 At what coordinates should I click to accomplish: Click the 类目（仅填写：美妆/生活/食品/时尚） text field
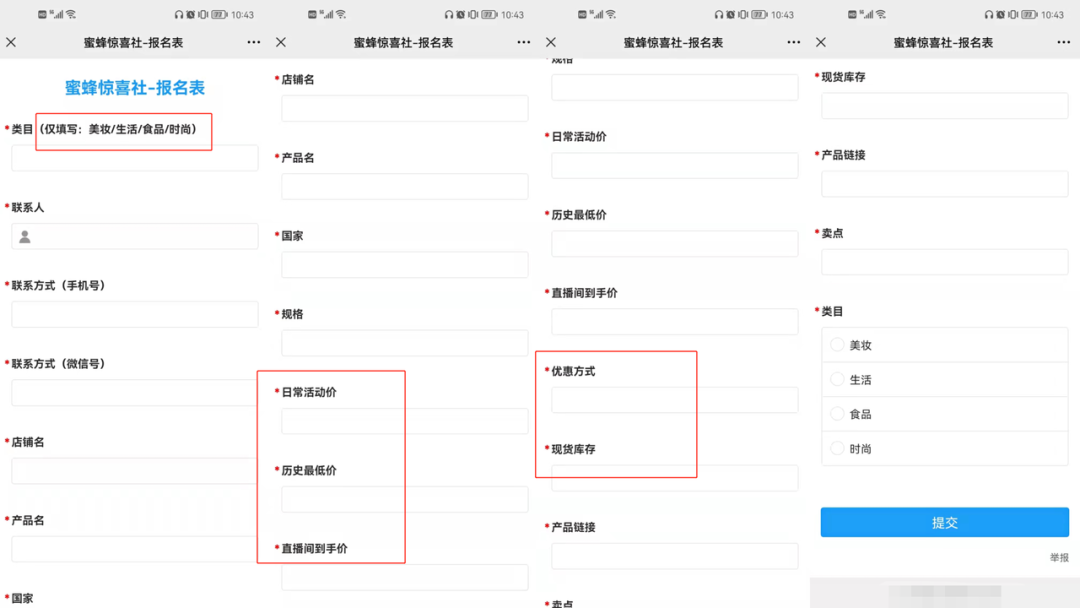point(135,158)
